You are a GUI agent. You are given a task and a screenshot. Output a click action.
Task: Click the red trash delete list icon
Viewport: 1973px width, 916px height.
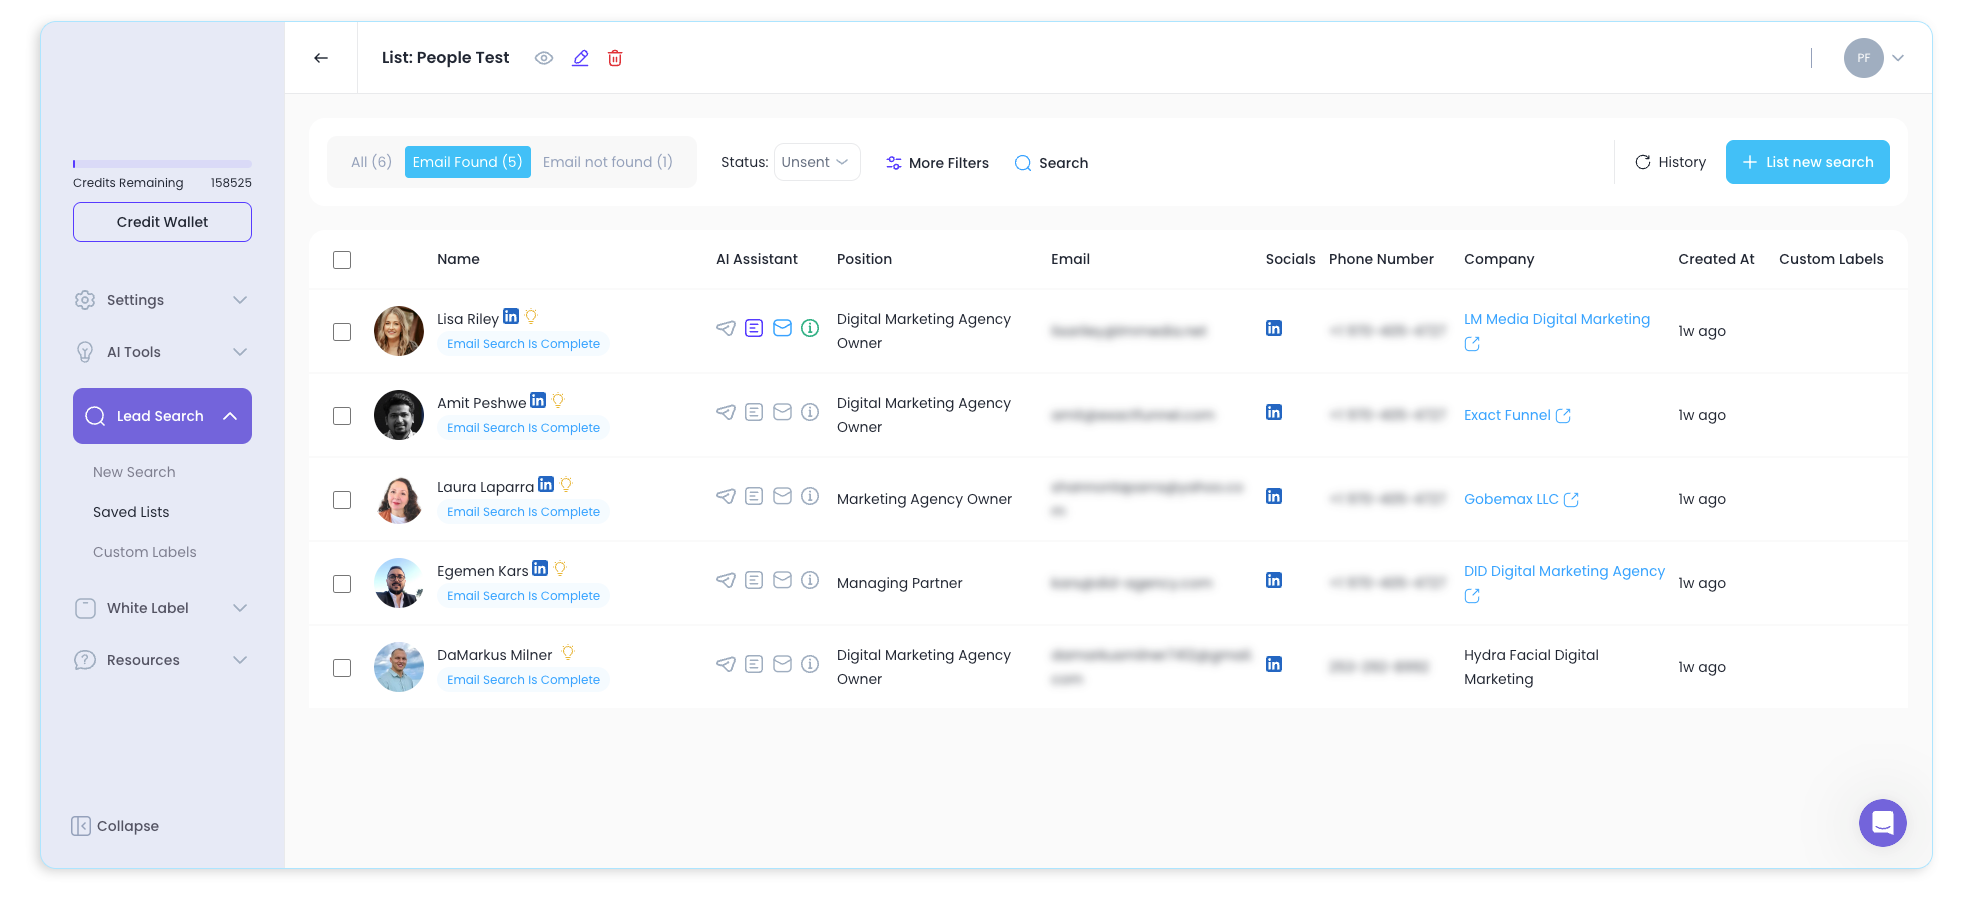[x=615, y=58]
